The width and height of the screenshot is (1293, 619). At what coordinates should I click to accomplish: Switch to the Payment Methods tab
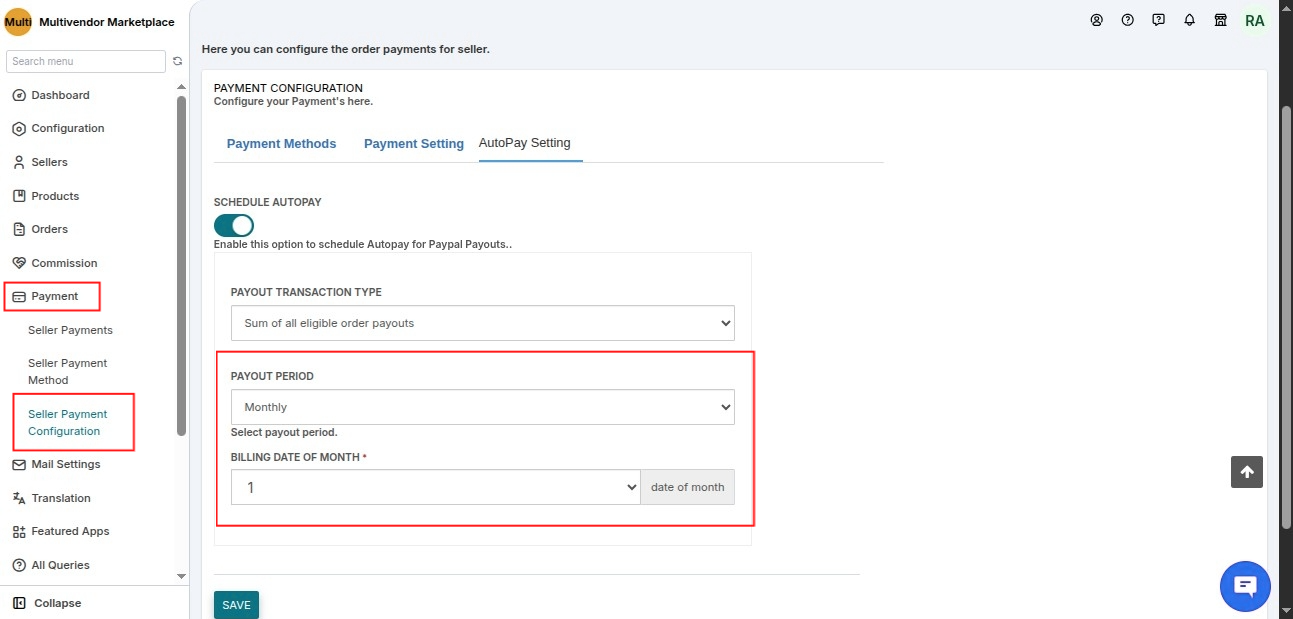click(281, 143)
